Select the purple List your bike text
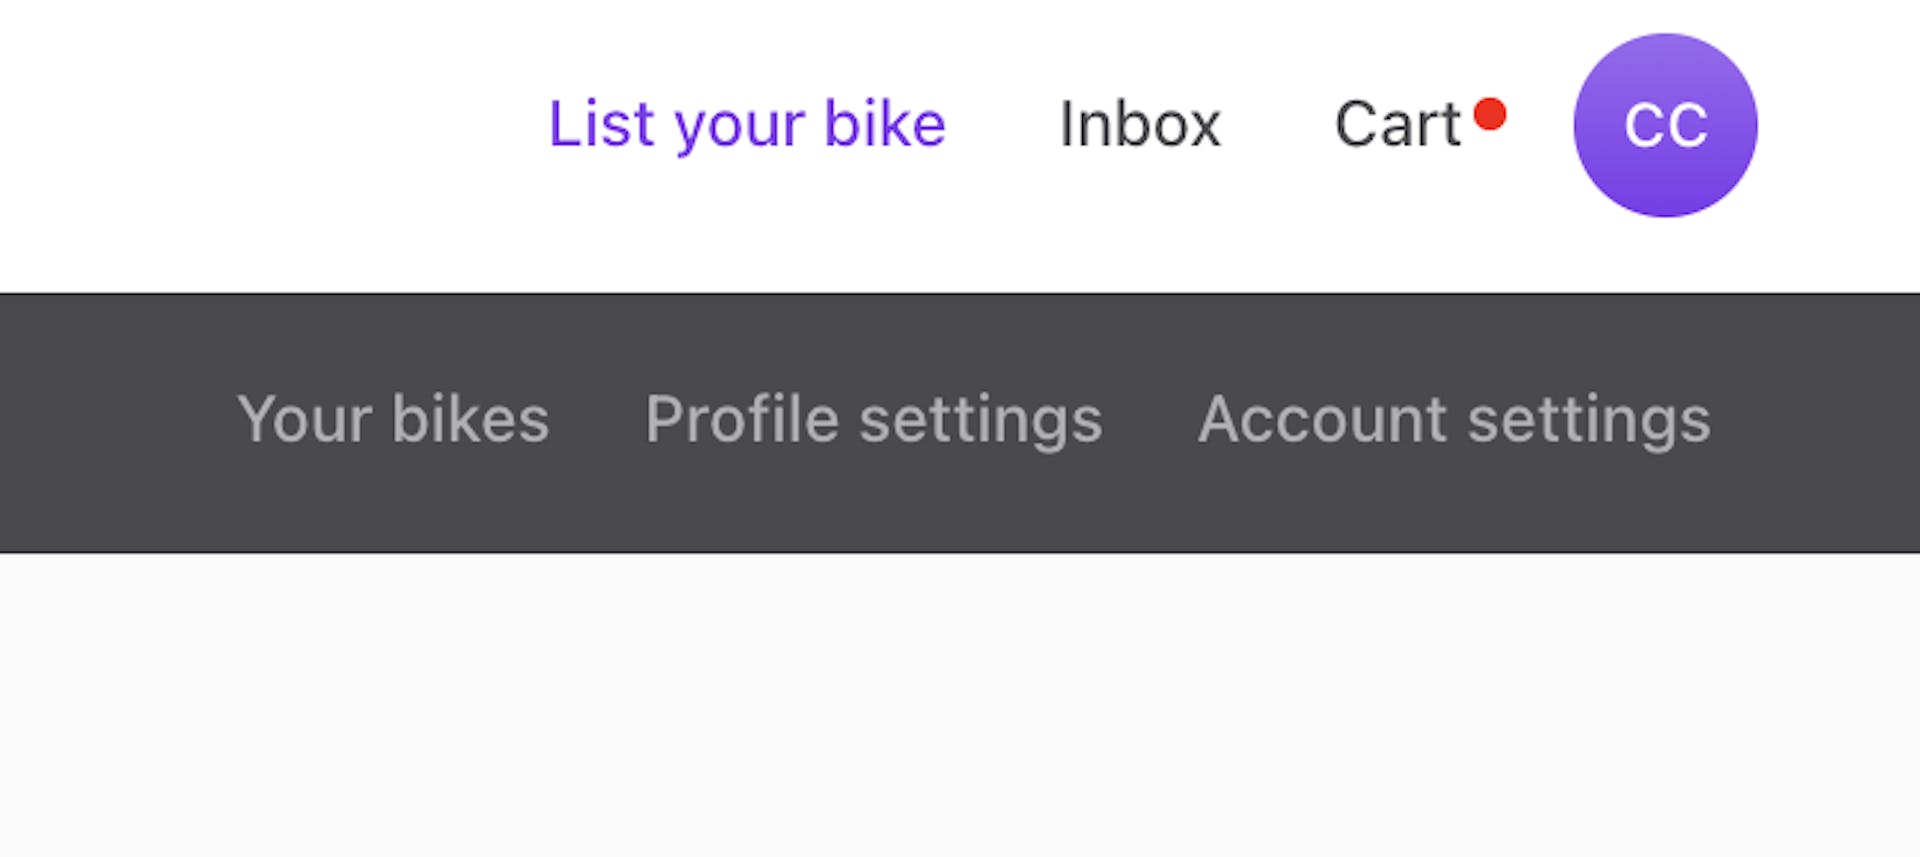Viewport: 1920px width, 857px height. 747,125
